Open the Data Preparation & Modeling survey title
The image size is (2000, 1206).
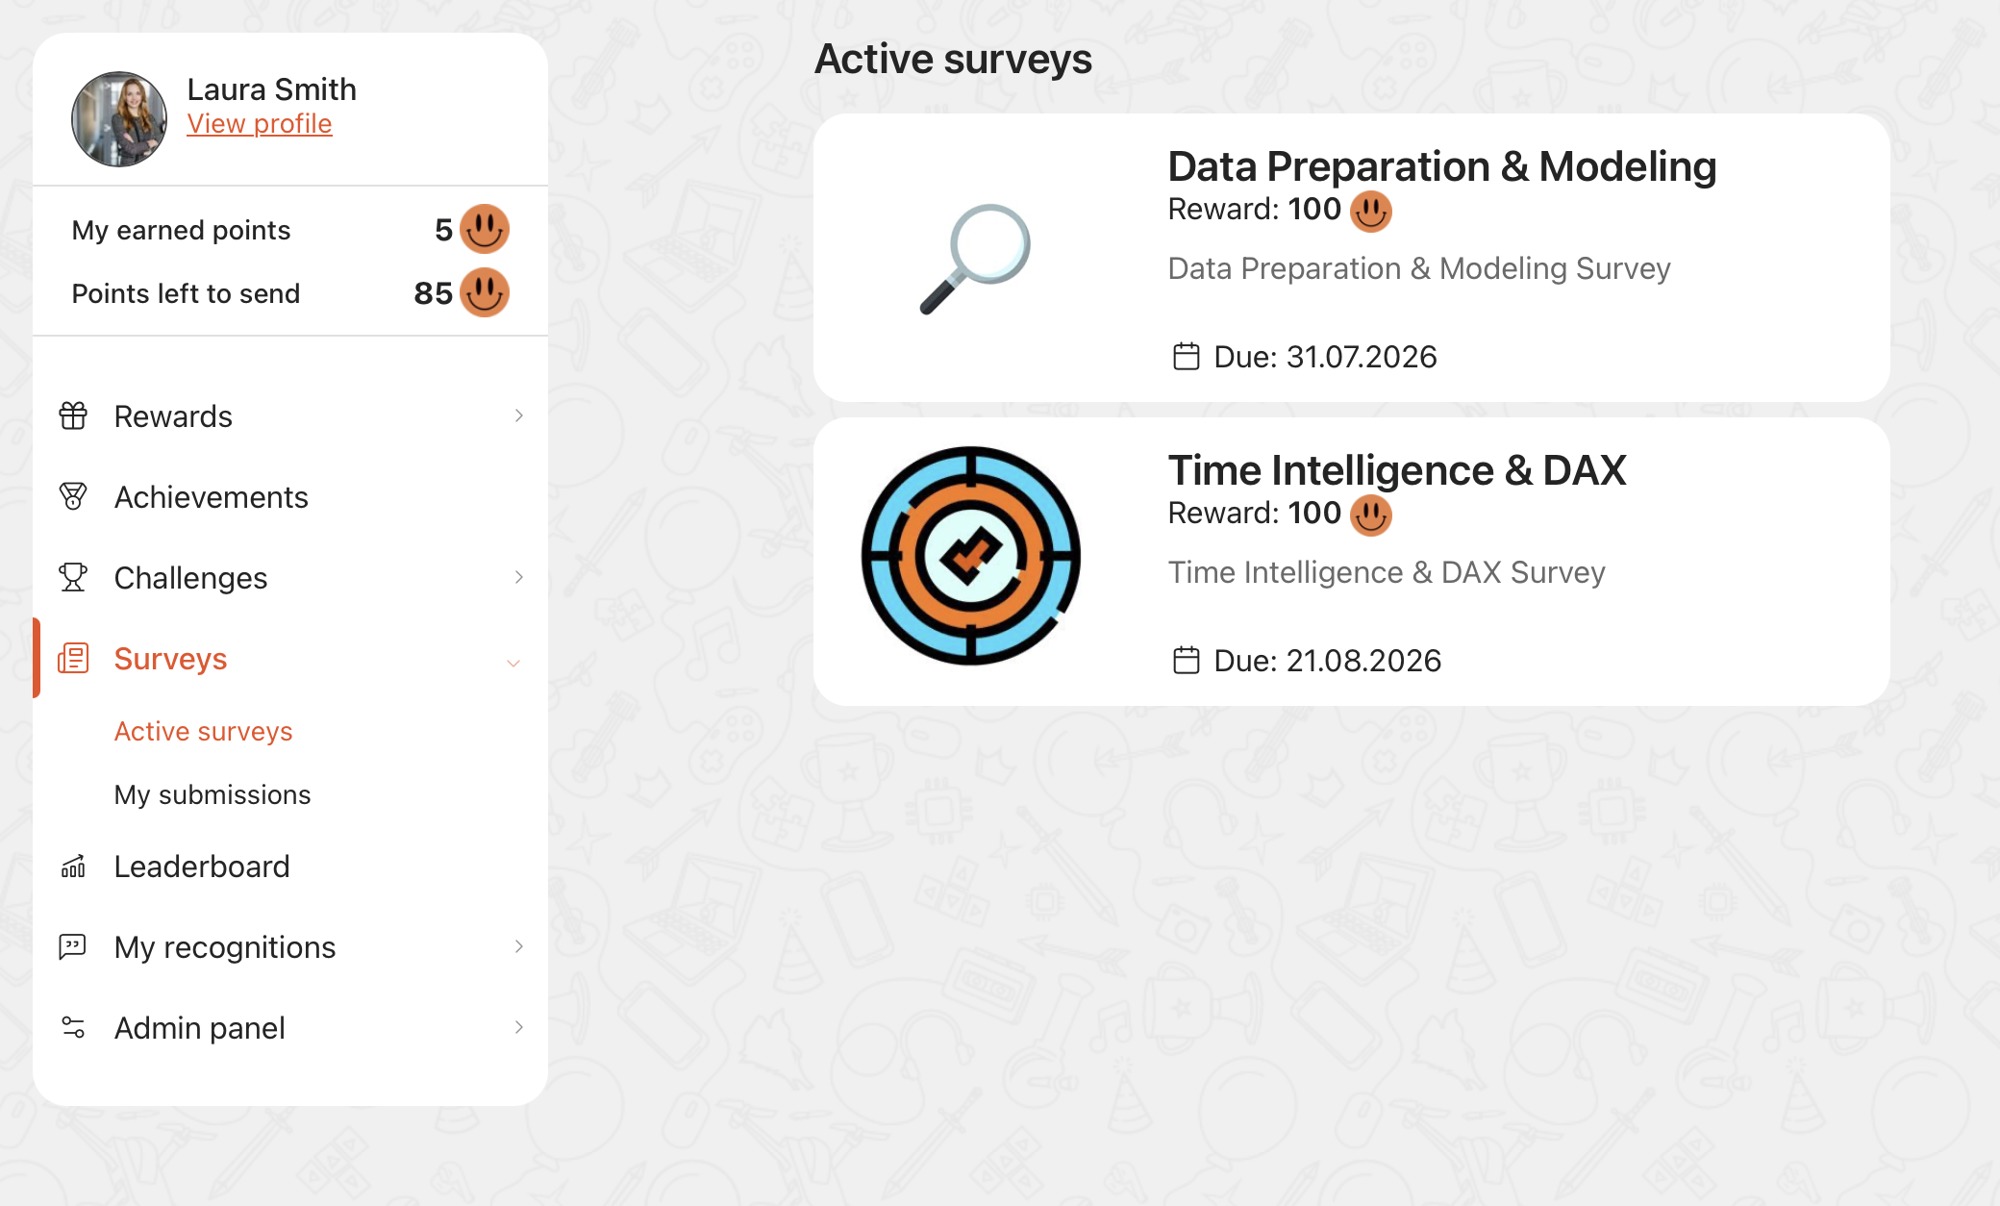tap(1442, 167)
